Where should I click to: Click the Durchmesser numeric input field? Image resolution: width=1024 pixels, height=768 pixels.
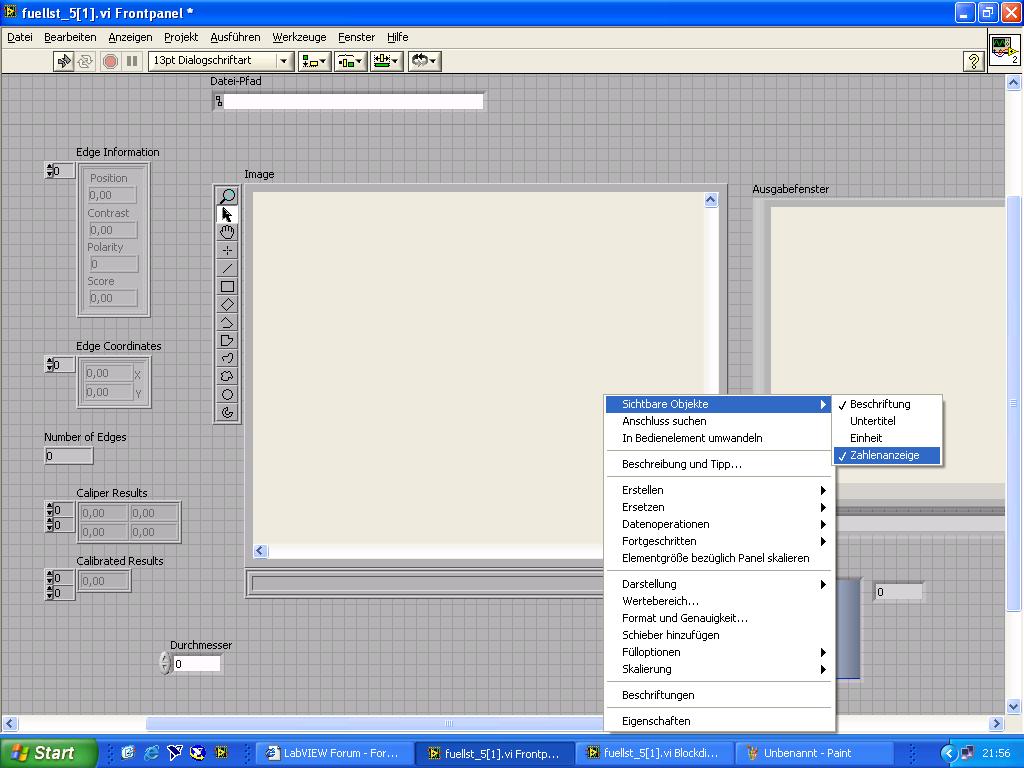coord(197,664)
